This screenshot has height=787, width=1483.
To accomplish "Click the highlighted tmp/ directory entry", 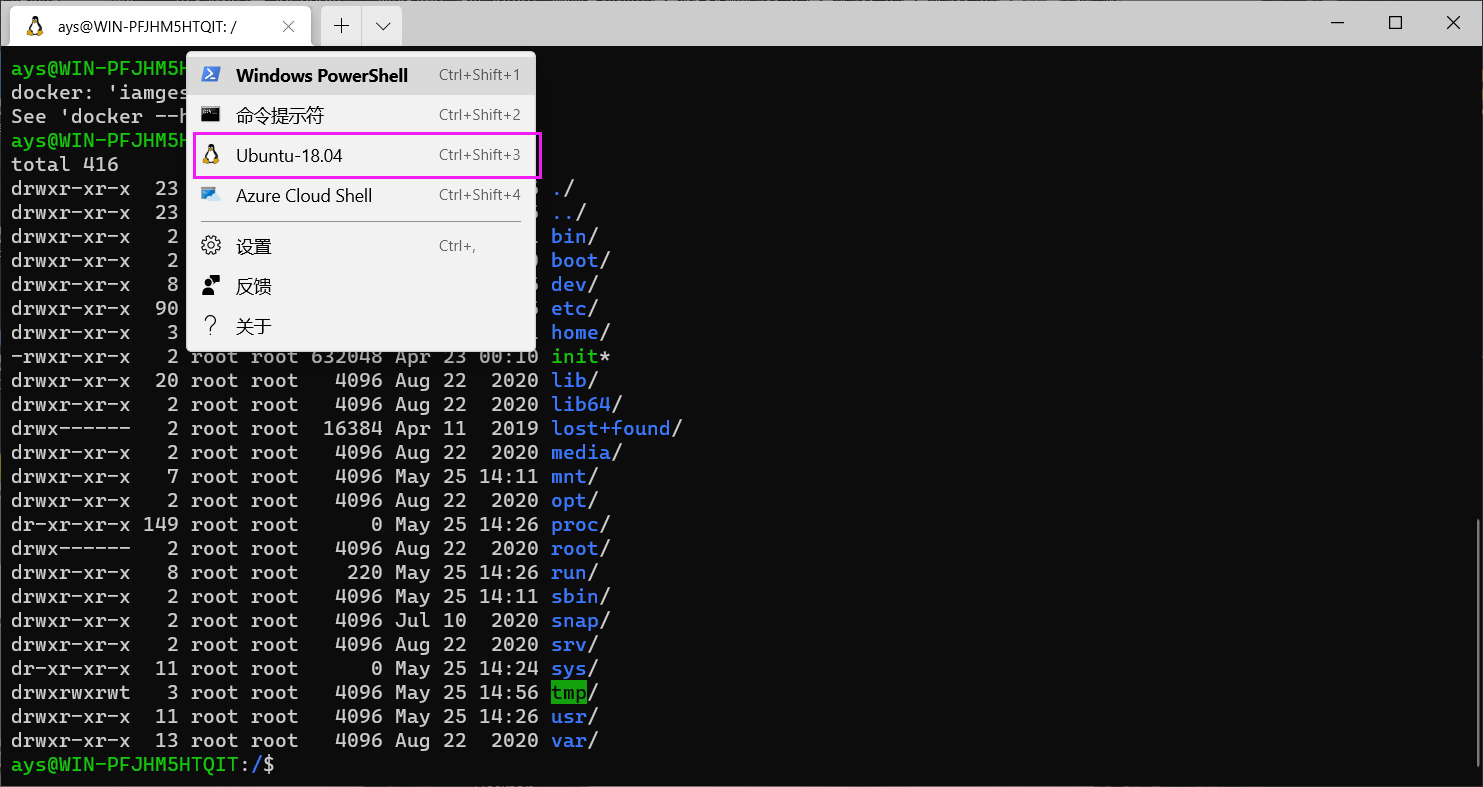I will tap(575, 692).
